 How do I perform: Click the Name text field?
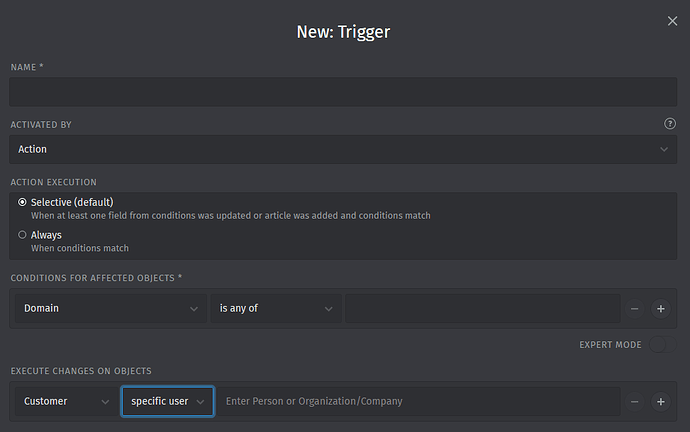[x=343, y=92]
